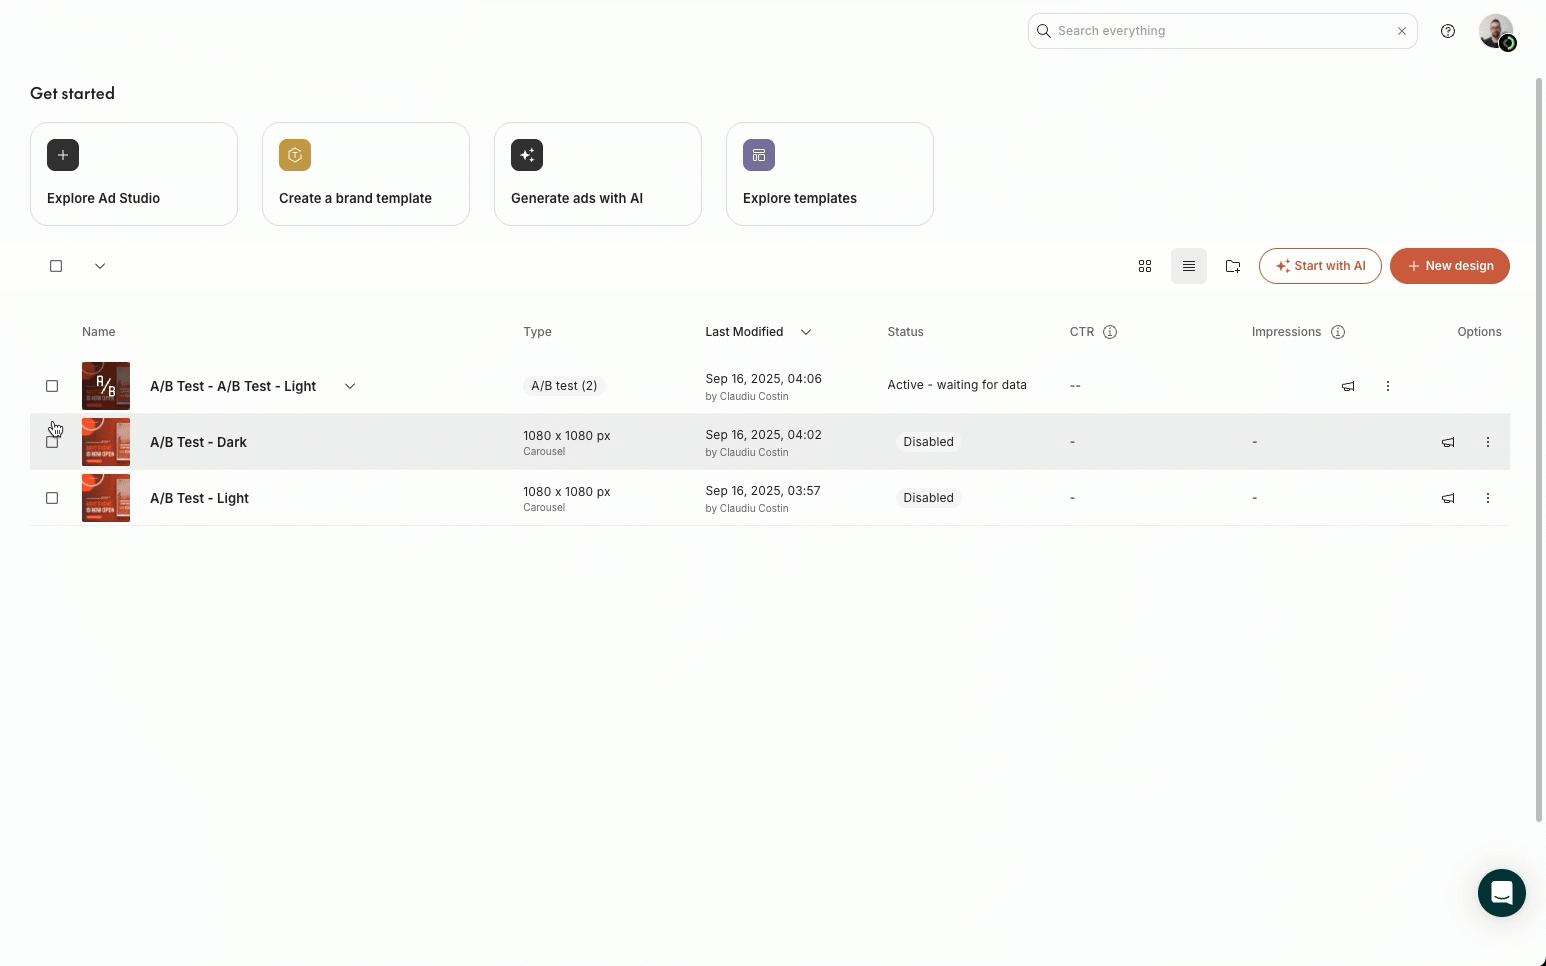Open three-dot options for A/B Test - Light
Viewport: 1546px width, 966px height.
point(1487,498)
